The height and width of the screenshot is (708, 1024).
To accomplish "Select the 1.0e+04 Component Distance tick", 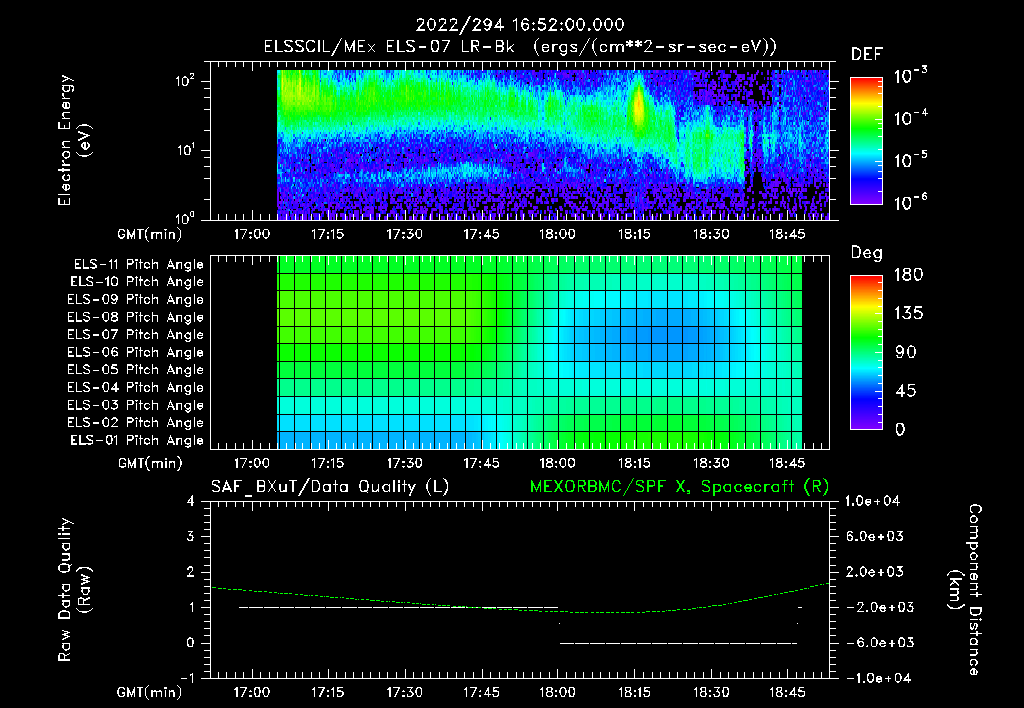I will click(x=872, y=502).
